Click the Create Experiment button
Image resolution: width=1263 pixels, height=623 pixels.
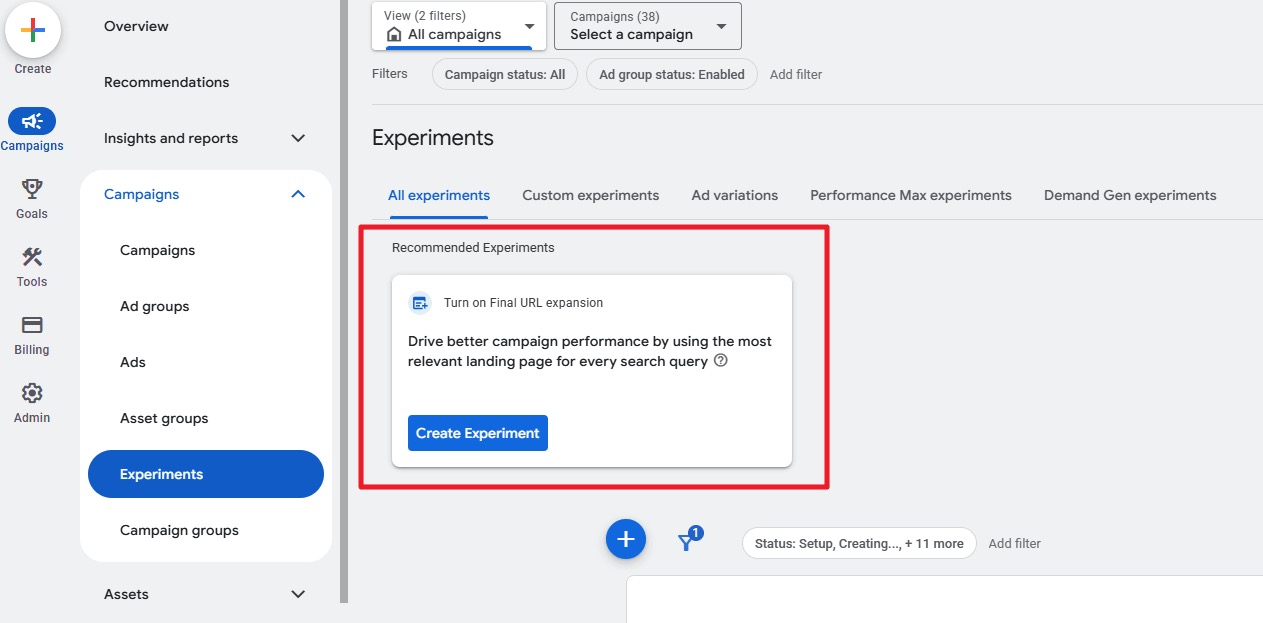coord(477,433)
